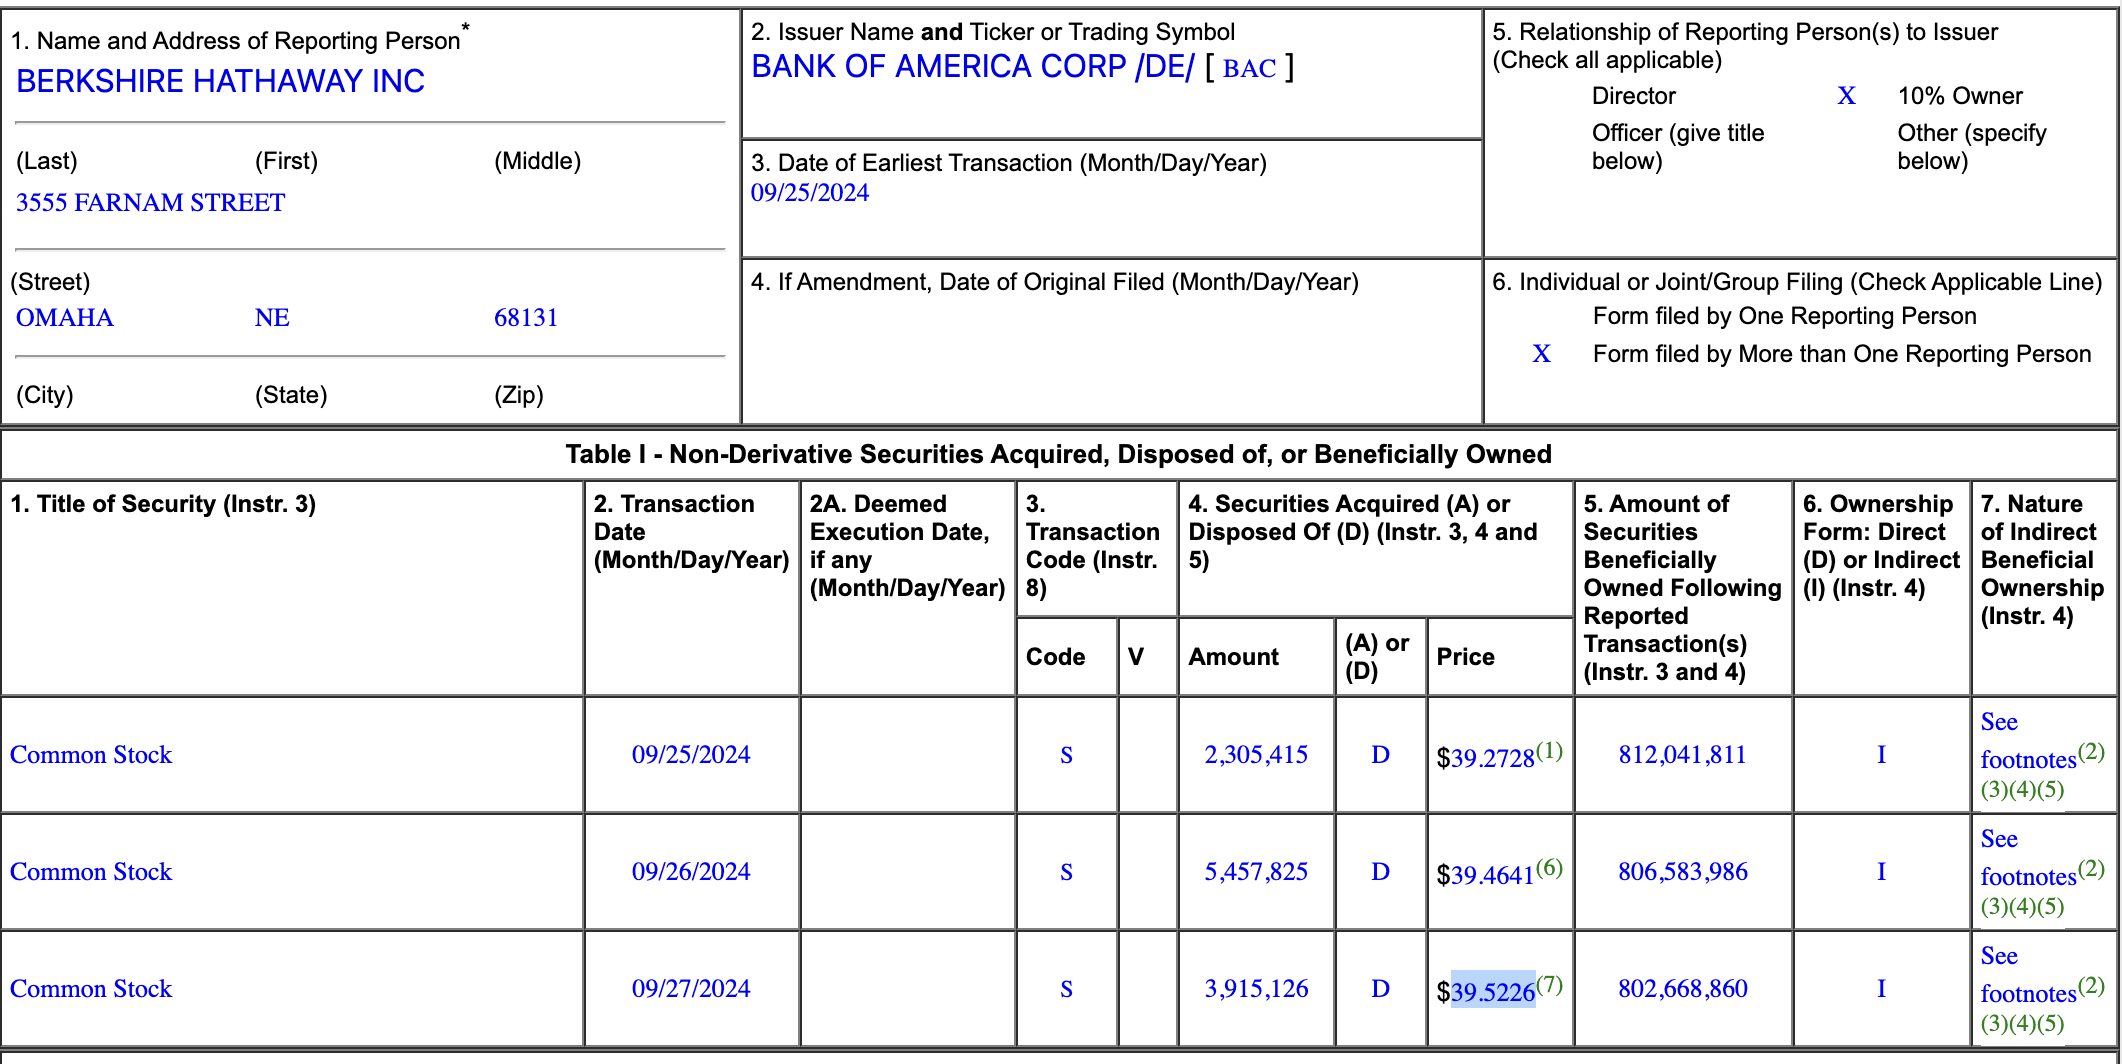Click the NE state value
The width and height of the screenshot is (2122, 1064).
[x=272, y=318]
